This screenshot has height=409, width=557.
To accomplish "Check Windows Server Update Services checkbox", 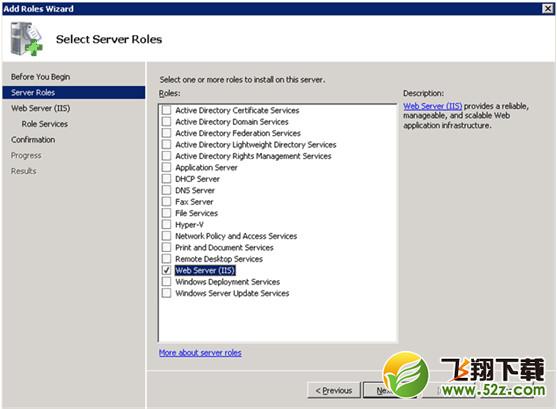I will coord(166,293).
